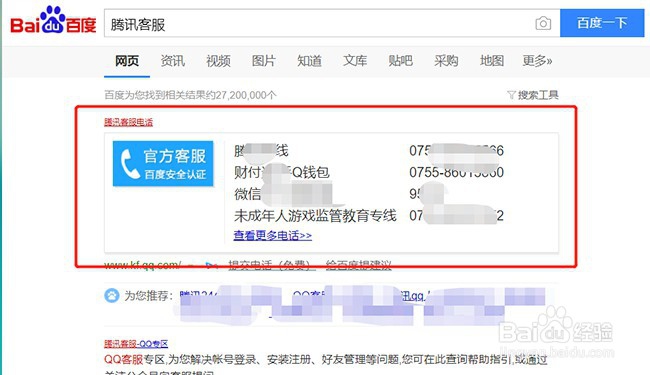The image size is (650, 375).
Task: Click 查看更多电话>> link
Action: [x=272, y=235]
